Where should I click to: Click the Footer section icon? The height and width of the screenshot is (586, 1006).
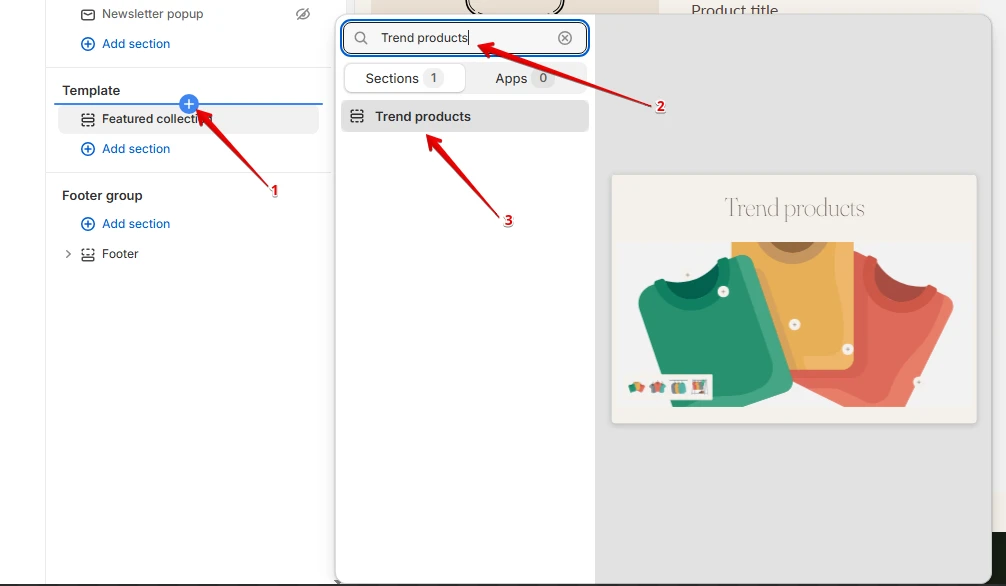coord(88,254)
